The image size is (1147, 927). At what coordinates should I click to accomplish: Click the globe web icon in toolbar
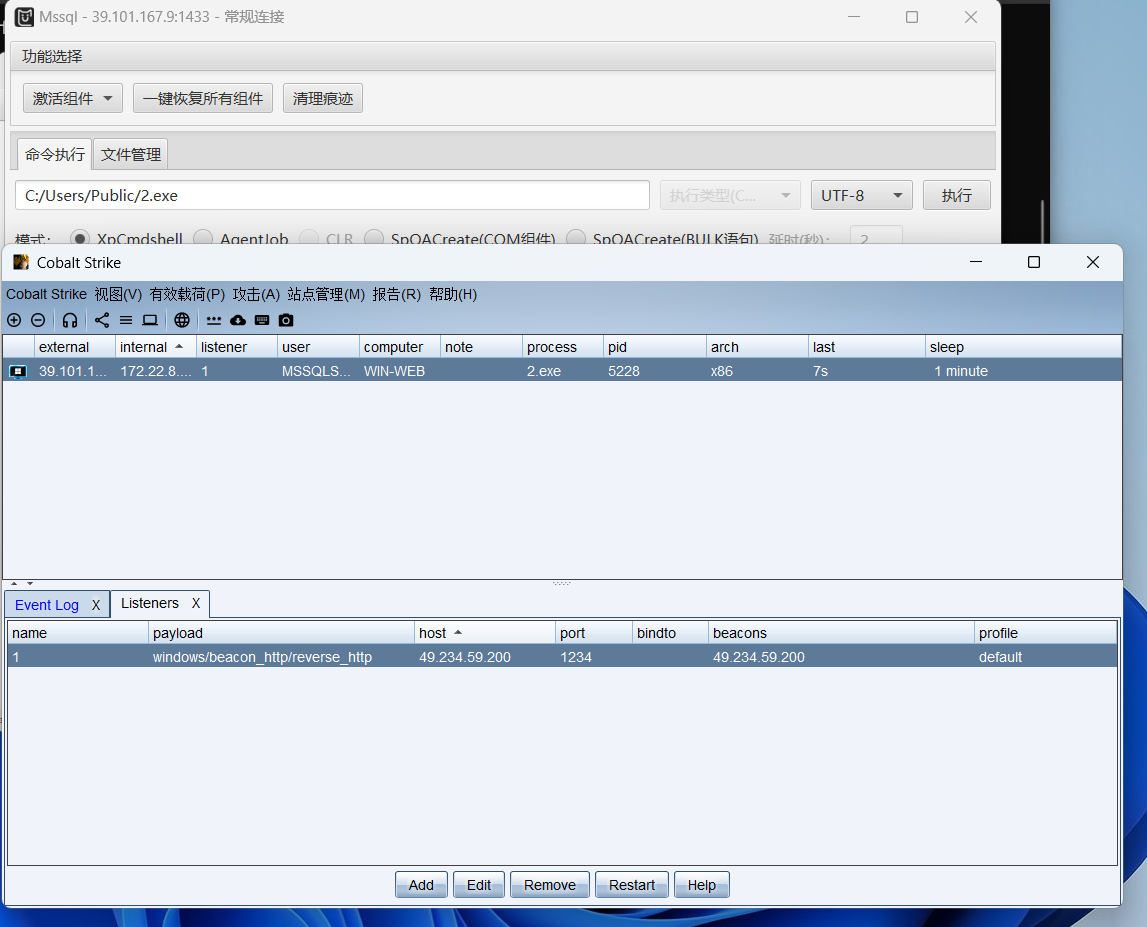(x=182, y=320)
